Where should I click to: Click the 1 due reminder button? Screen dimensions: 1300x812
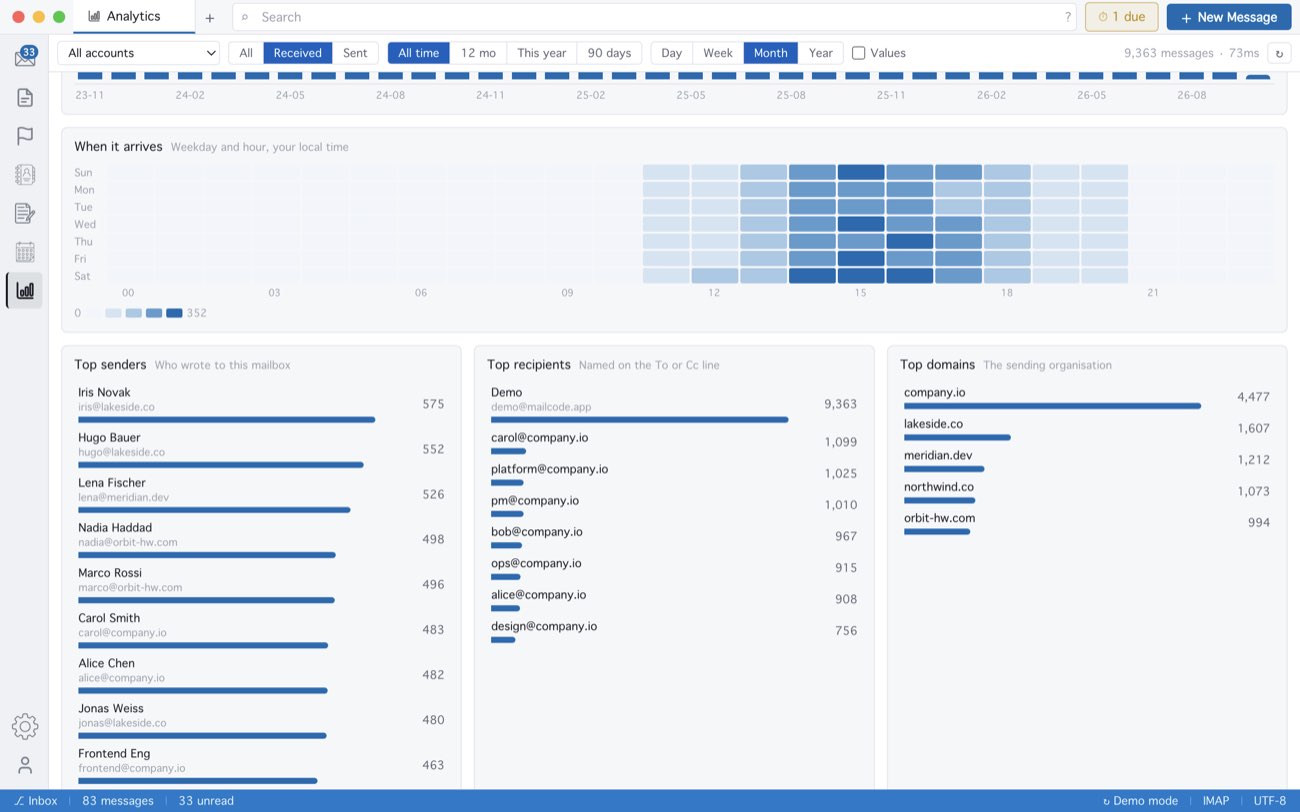tap(1121, 17)
